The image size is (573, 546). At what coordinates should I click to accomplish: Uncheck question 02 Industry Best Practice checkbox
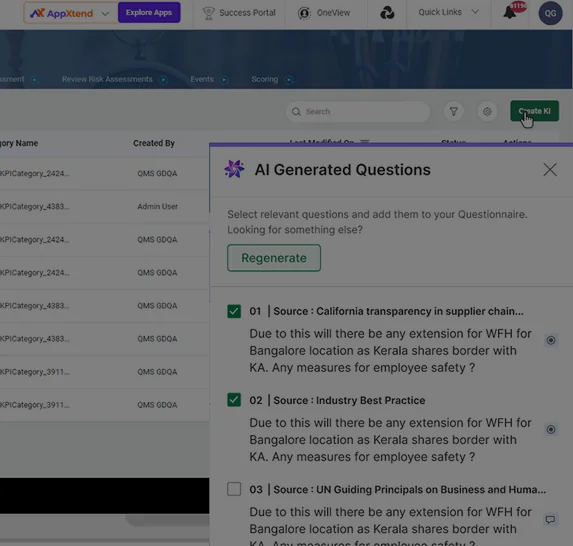click(234, 400)
